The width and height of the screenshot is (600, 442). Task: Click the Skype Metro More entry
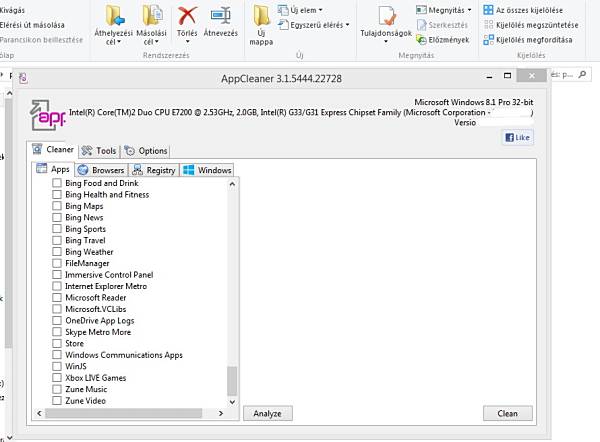pyautogui.click(x=98, y=332)
